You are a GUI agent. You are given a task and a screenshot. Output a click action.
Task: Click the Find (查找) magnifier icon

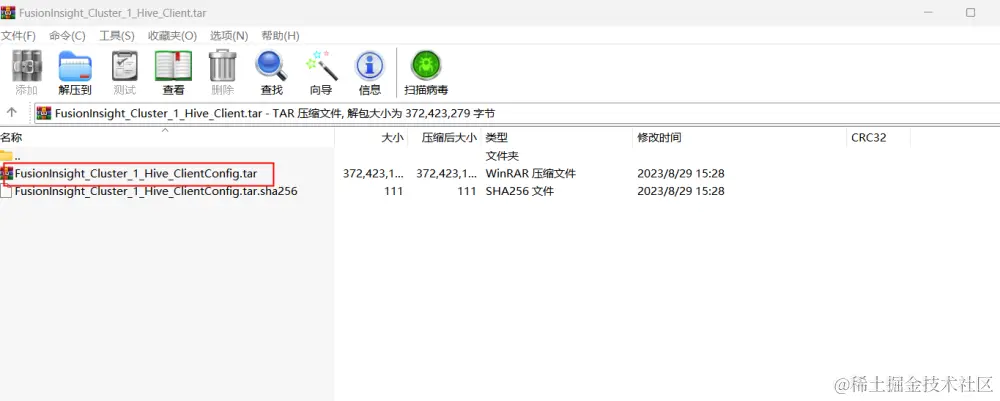[272, 66]
